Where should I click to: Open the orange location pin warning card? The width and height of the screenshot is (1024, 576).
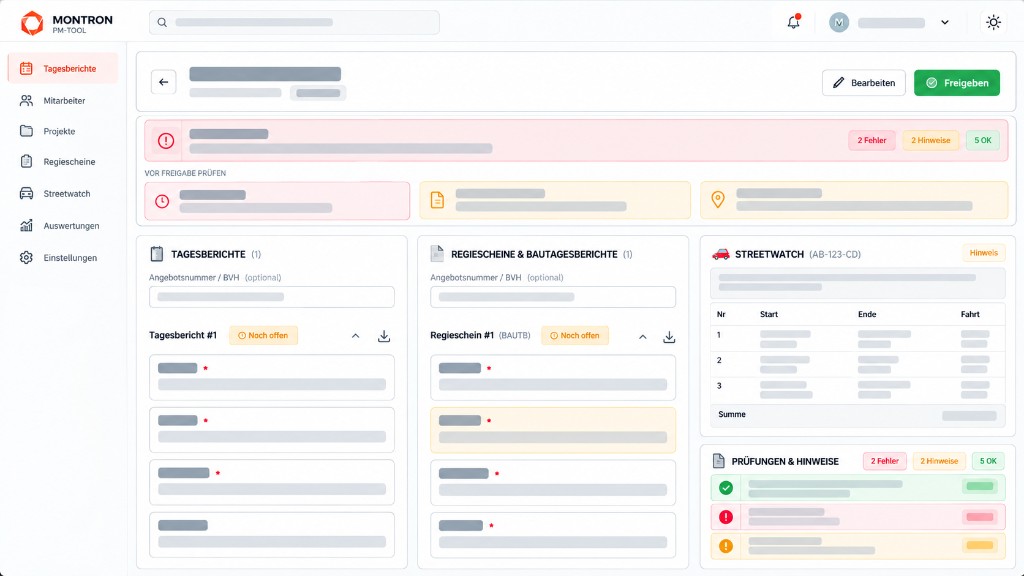pos(854,200)
